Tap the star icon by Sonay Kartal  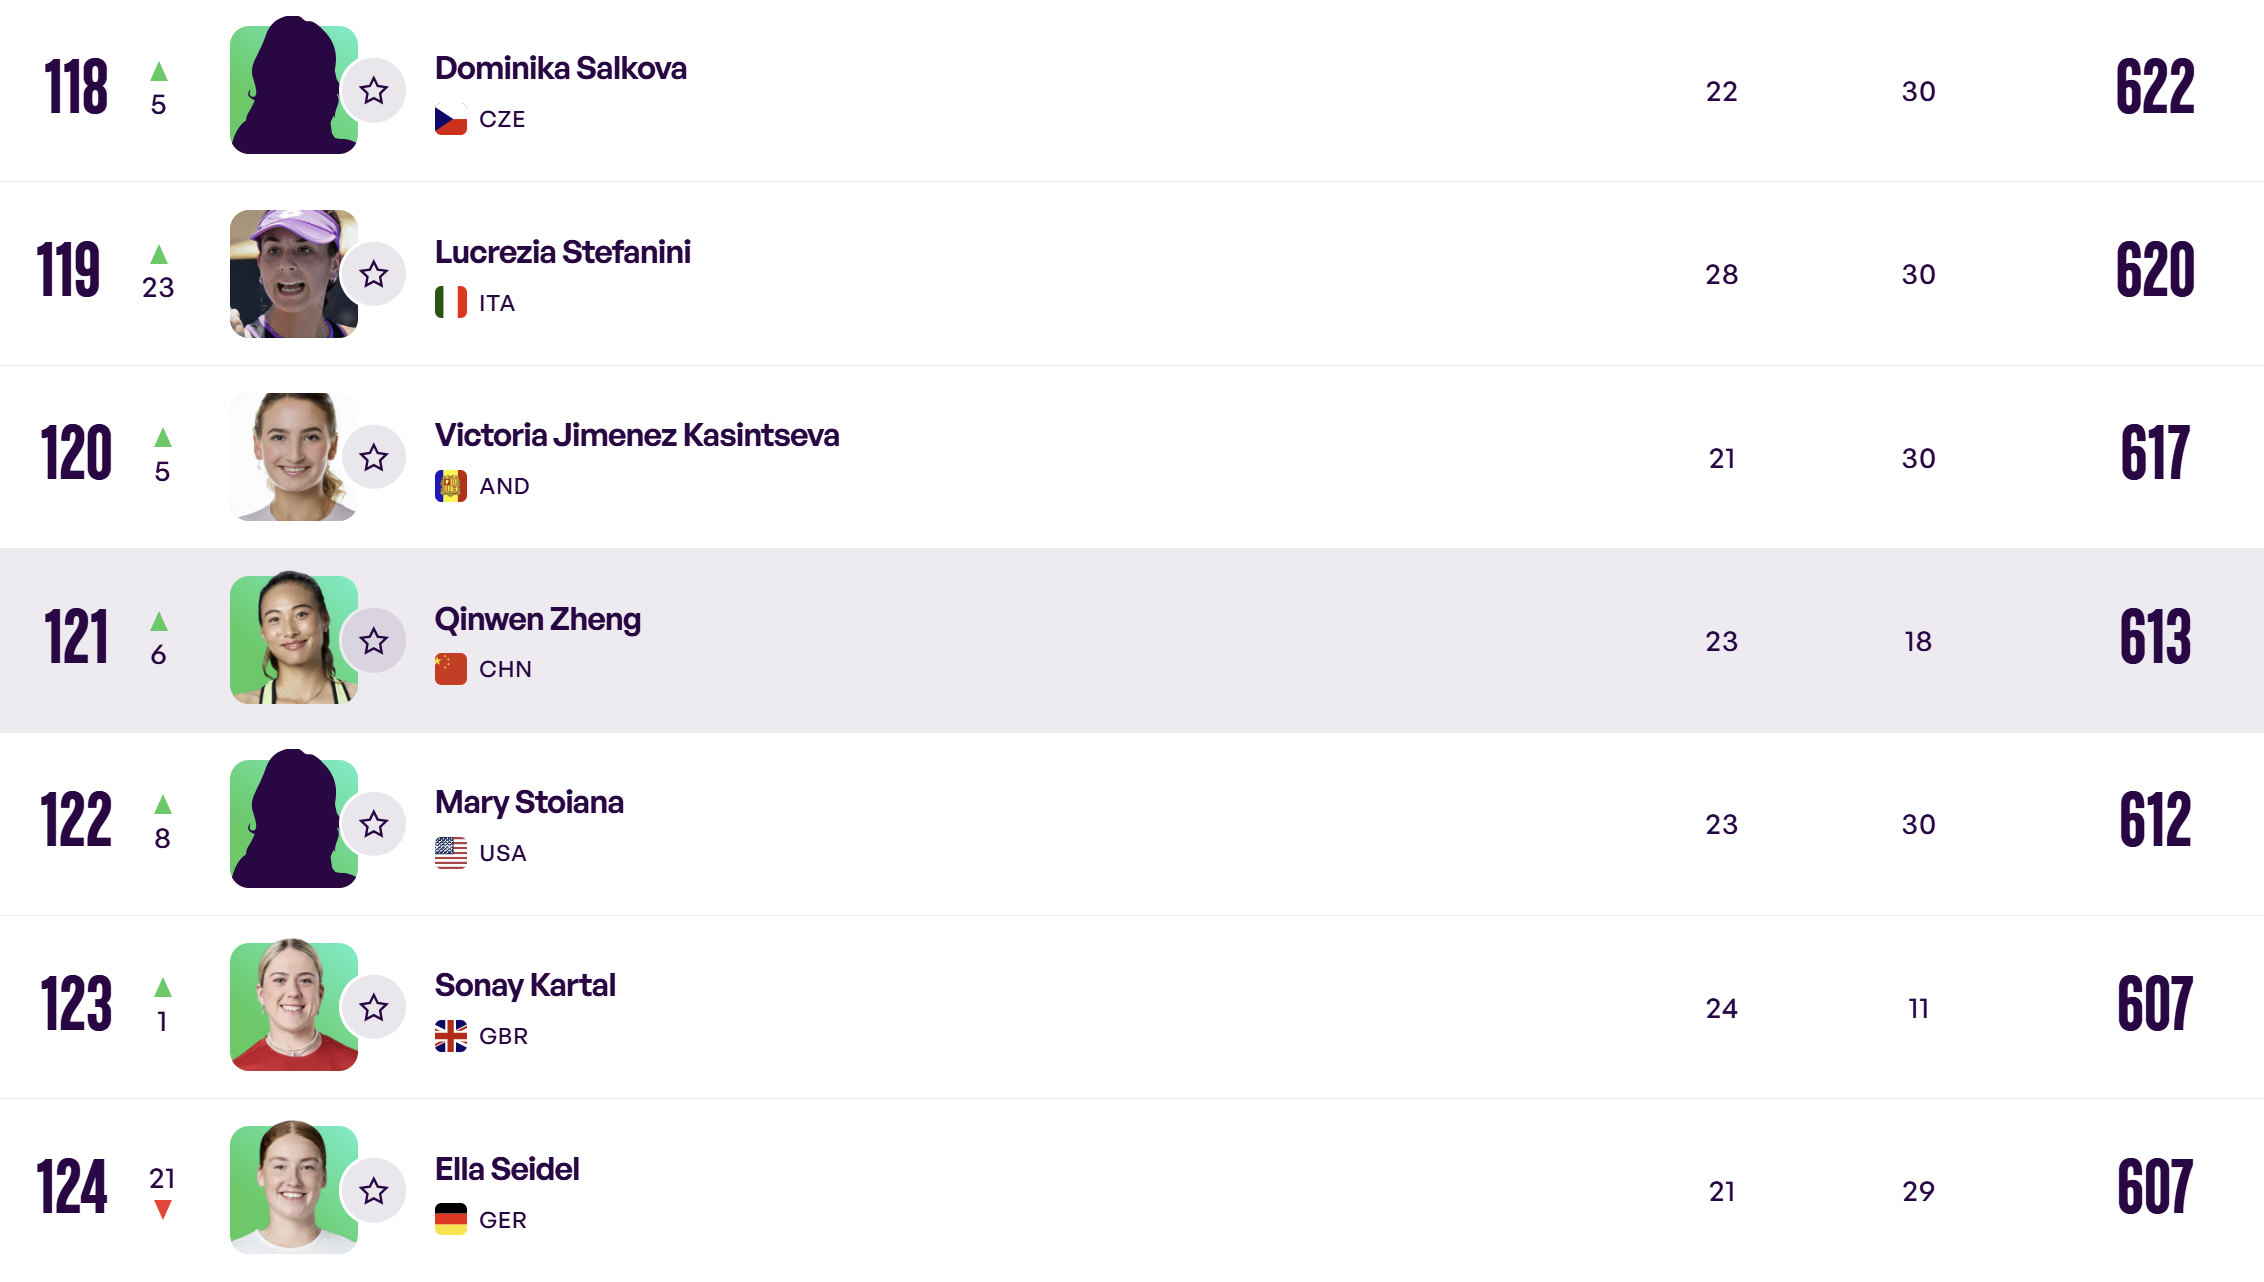374,1008
